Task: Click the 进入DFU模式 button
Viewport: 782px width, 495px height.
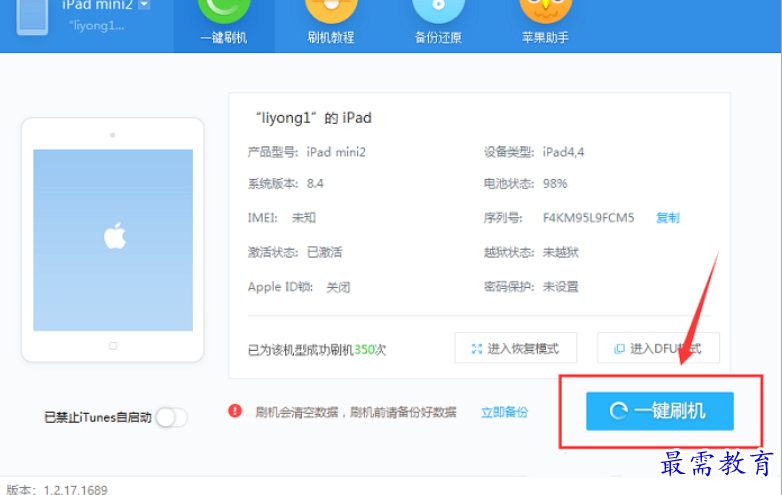Action: click(x=658, y=348)
